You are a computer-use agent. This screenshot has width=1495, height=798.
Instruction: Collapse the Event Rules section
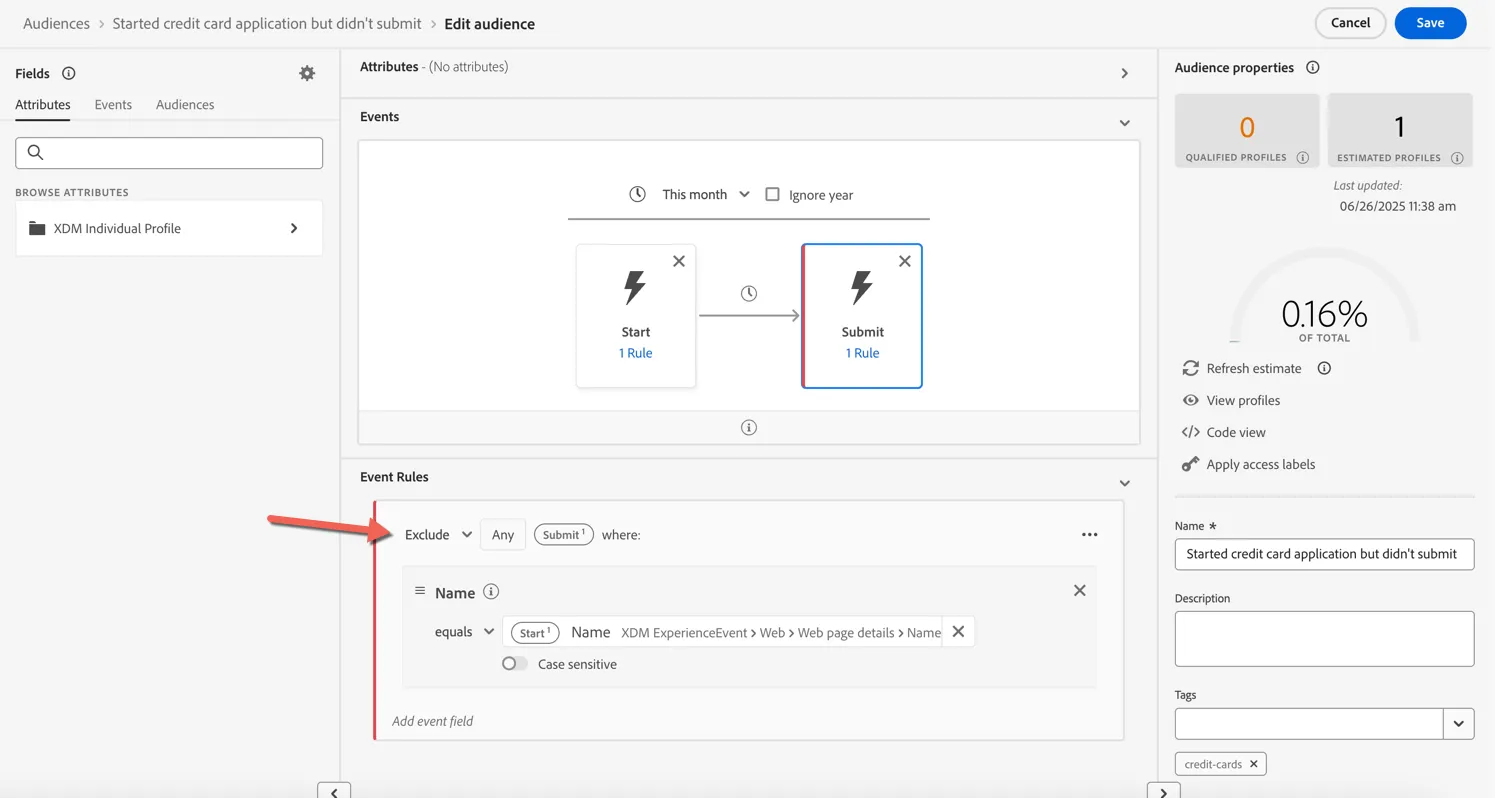[x=1124, y=483]
